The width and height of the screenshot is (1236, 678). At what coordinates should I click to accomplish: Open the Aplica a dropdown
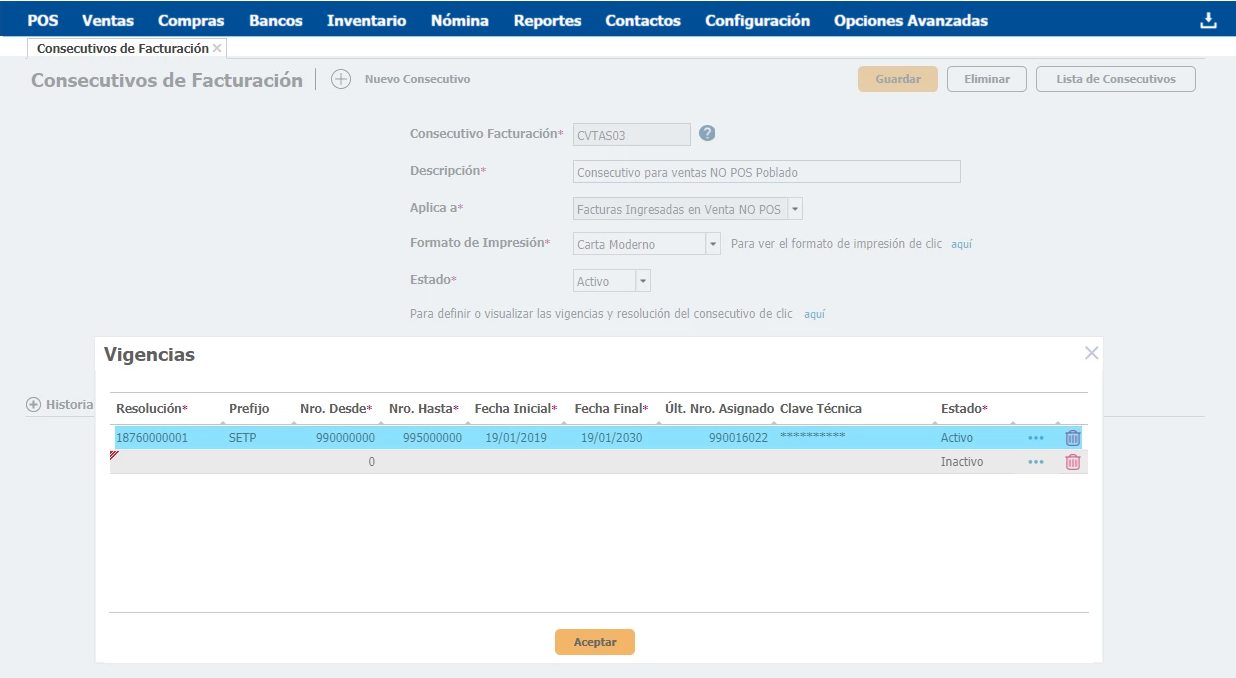[x=795, y=209]
